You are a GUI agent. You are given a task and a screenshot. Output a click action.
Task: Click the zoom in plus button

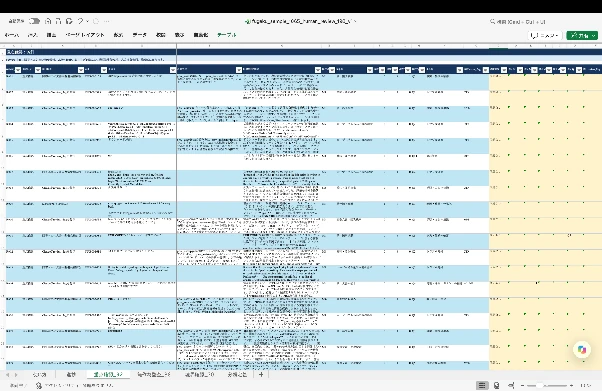tap(572, 385)
